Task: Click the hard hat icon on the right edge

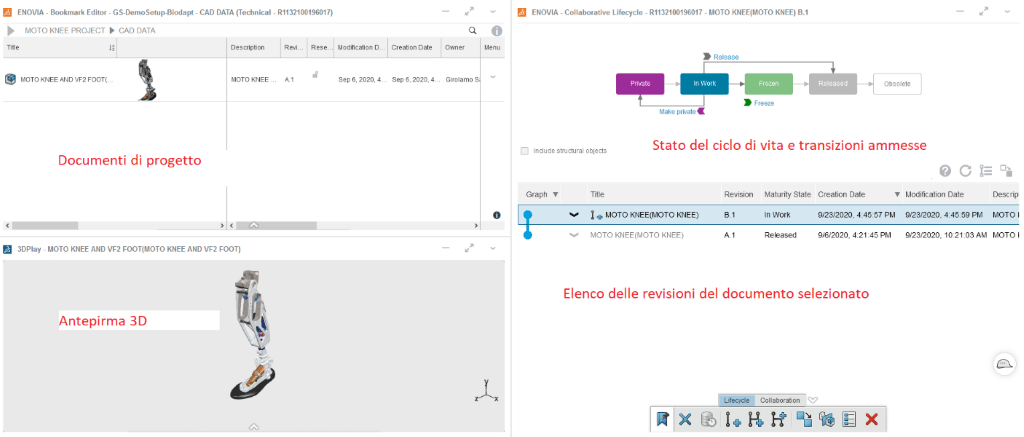Action: [x=1004, y=364]
